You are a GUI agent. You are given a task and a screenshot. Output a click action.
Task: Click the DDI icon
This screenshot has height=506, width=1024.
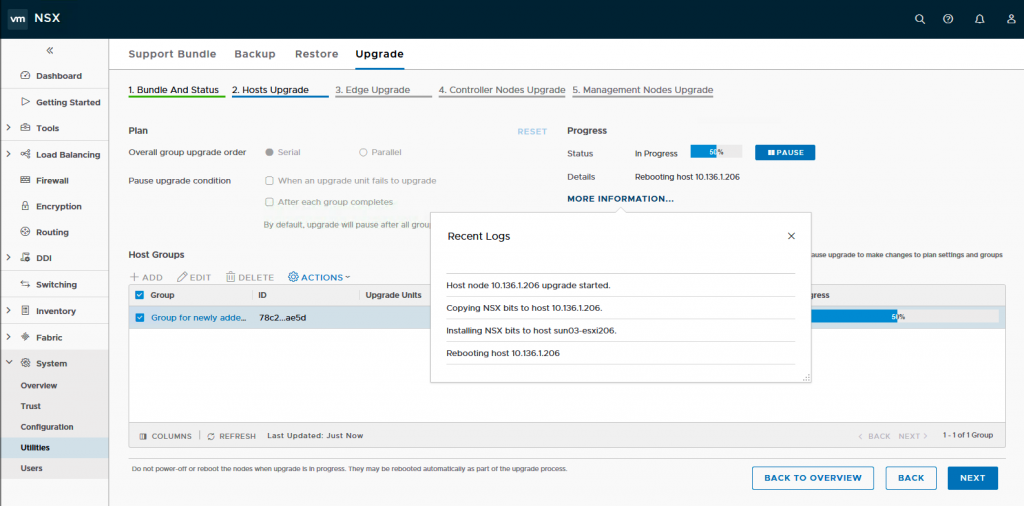25,258
